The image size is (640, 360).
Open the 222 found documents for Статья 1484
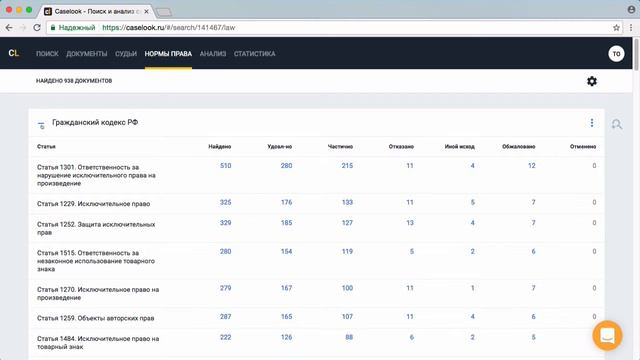pyautogui.click(x=225, y=337)
